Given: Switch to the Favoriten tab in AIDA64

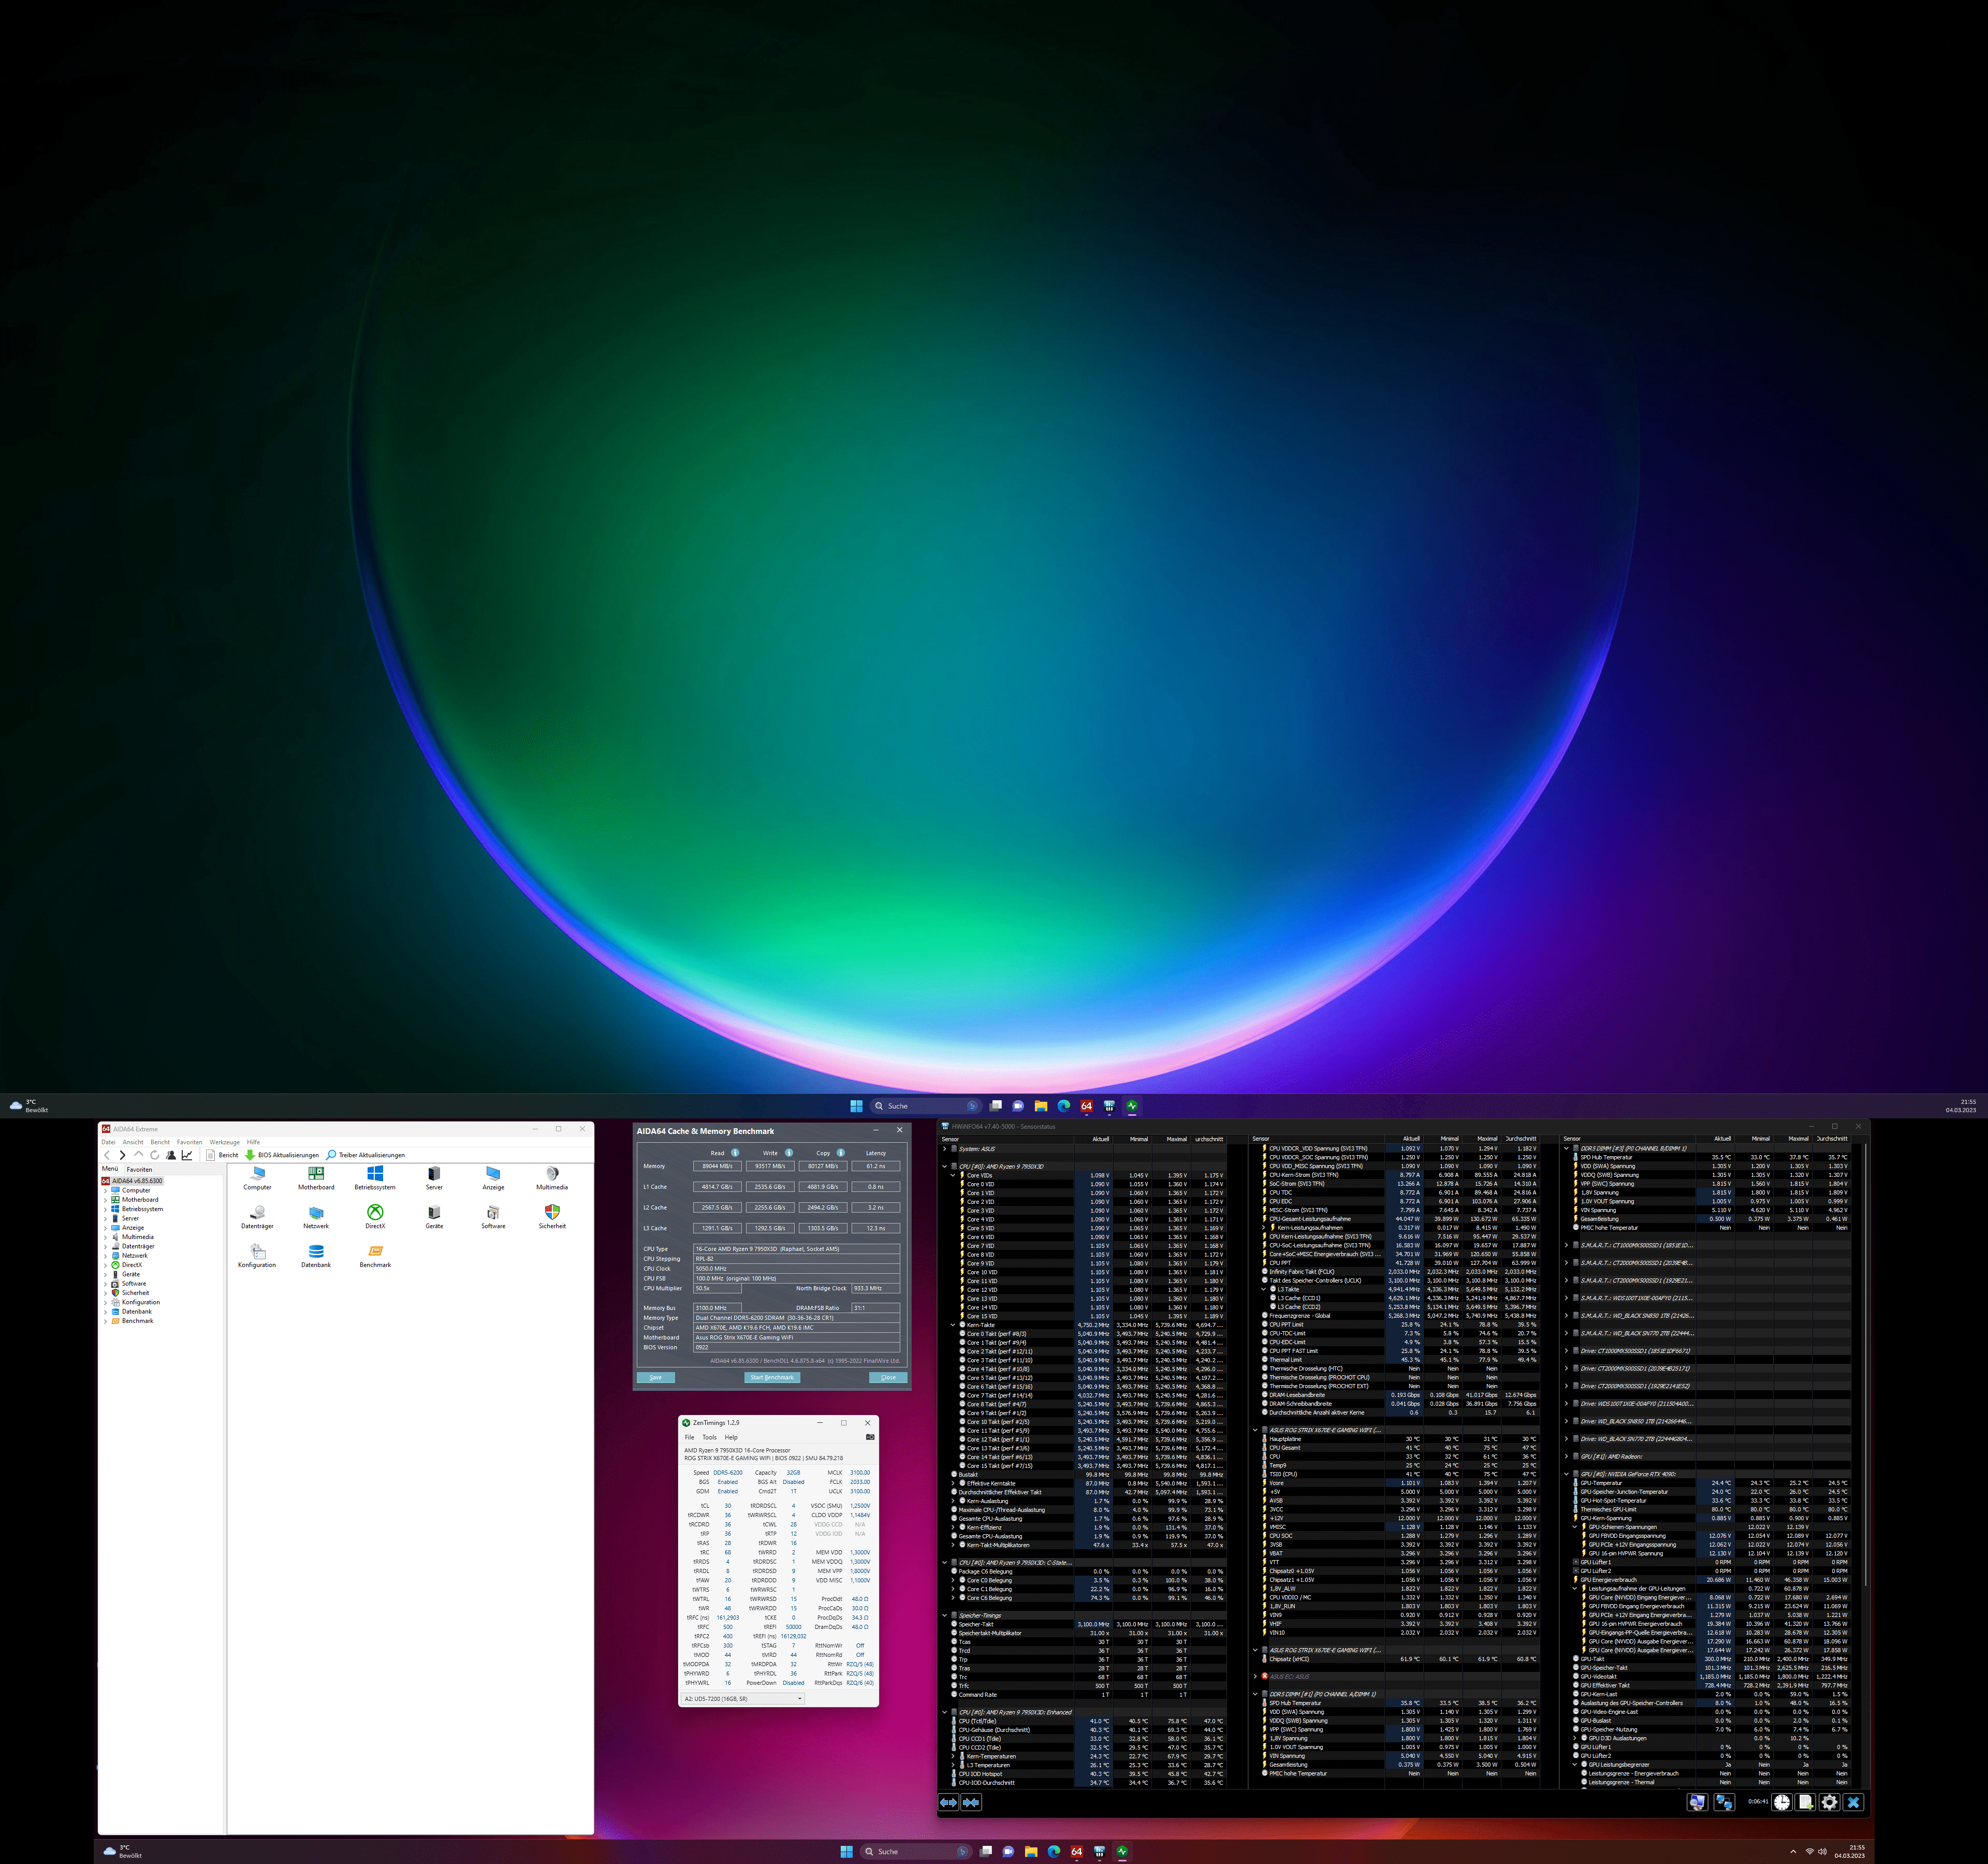Looking at the screenshot, I should point(139,1169).
